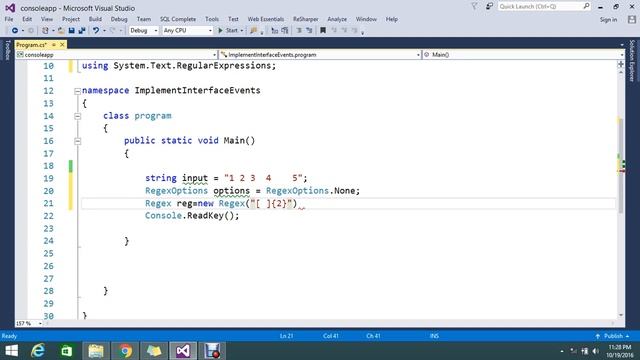Click the editor split-window handle above scrollbar
The height and width of the screenshot is (360, 640).
click(621, 64)
